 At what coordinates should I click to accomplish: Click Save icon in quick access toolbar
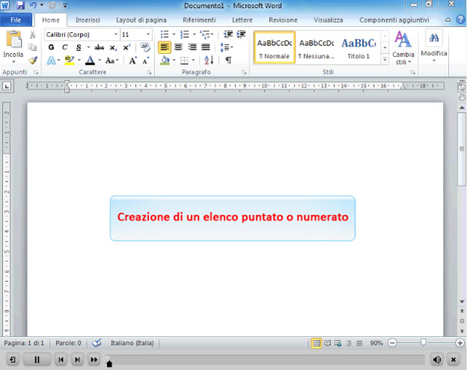(x=20, y=5)
